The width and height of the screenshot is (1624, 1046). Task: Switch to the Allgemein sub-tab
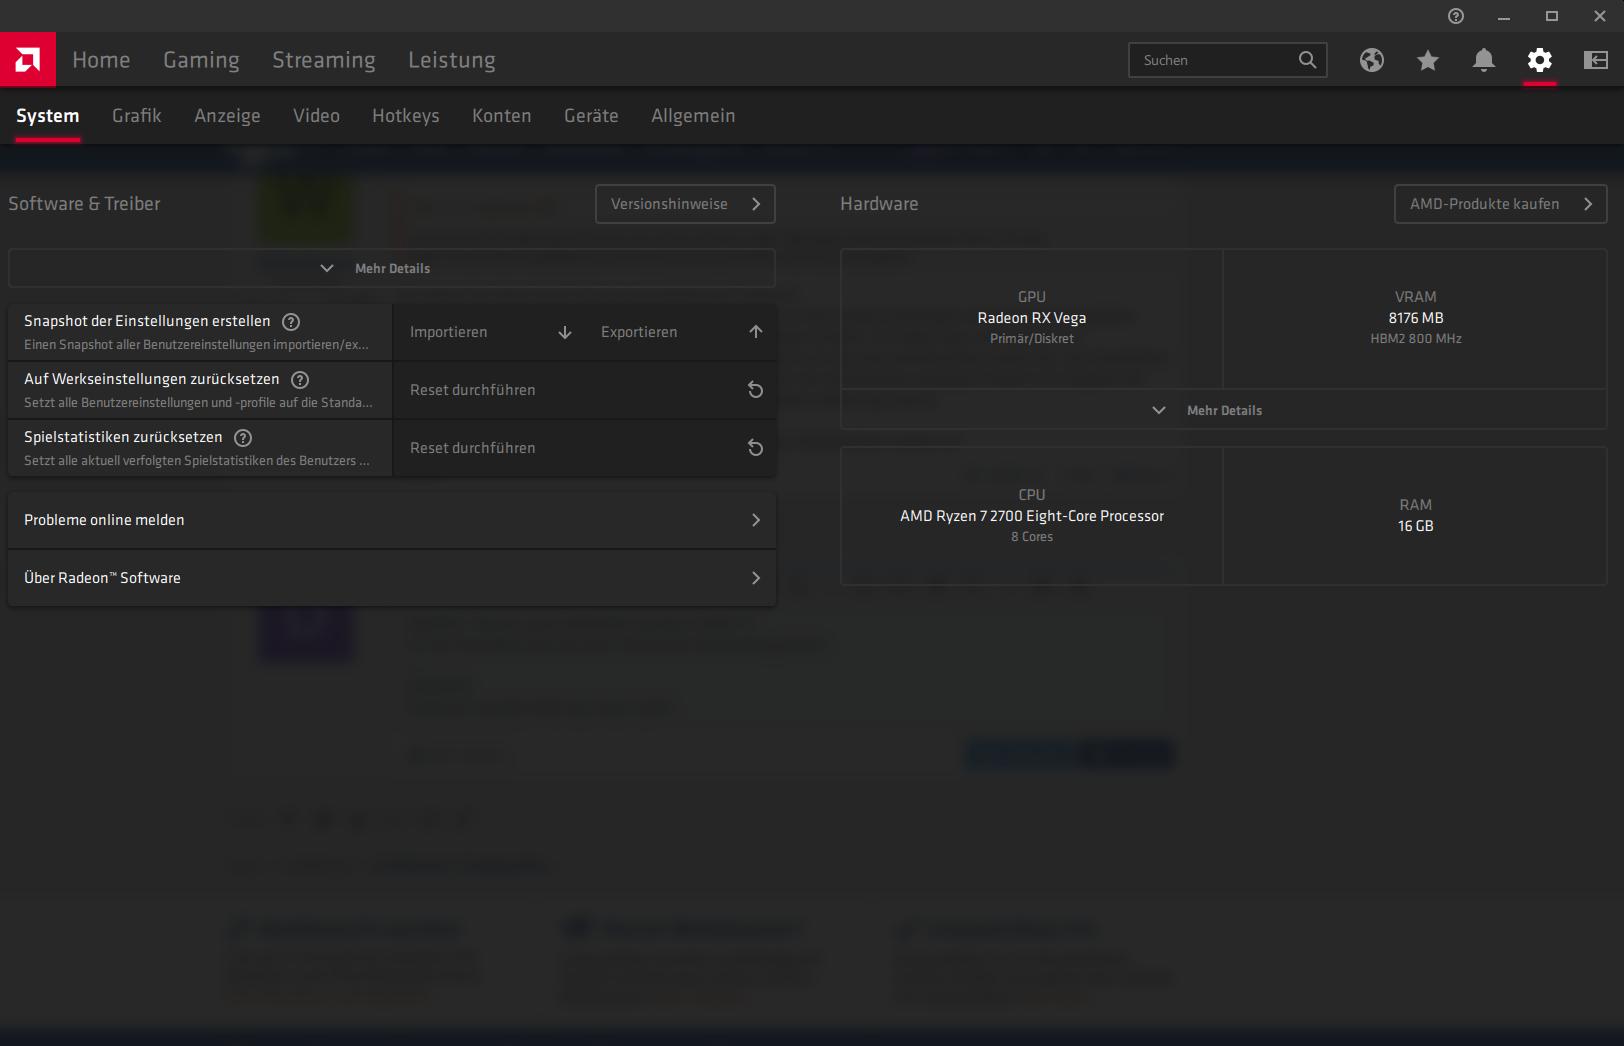click(693, 116)
